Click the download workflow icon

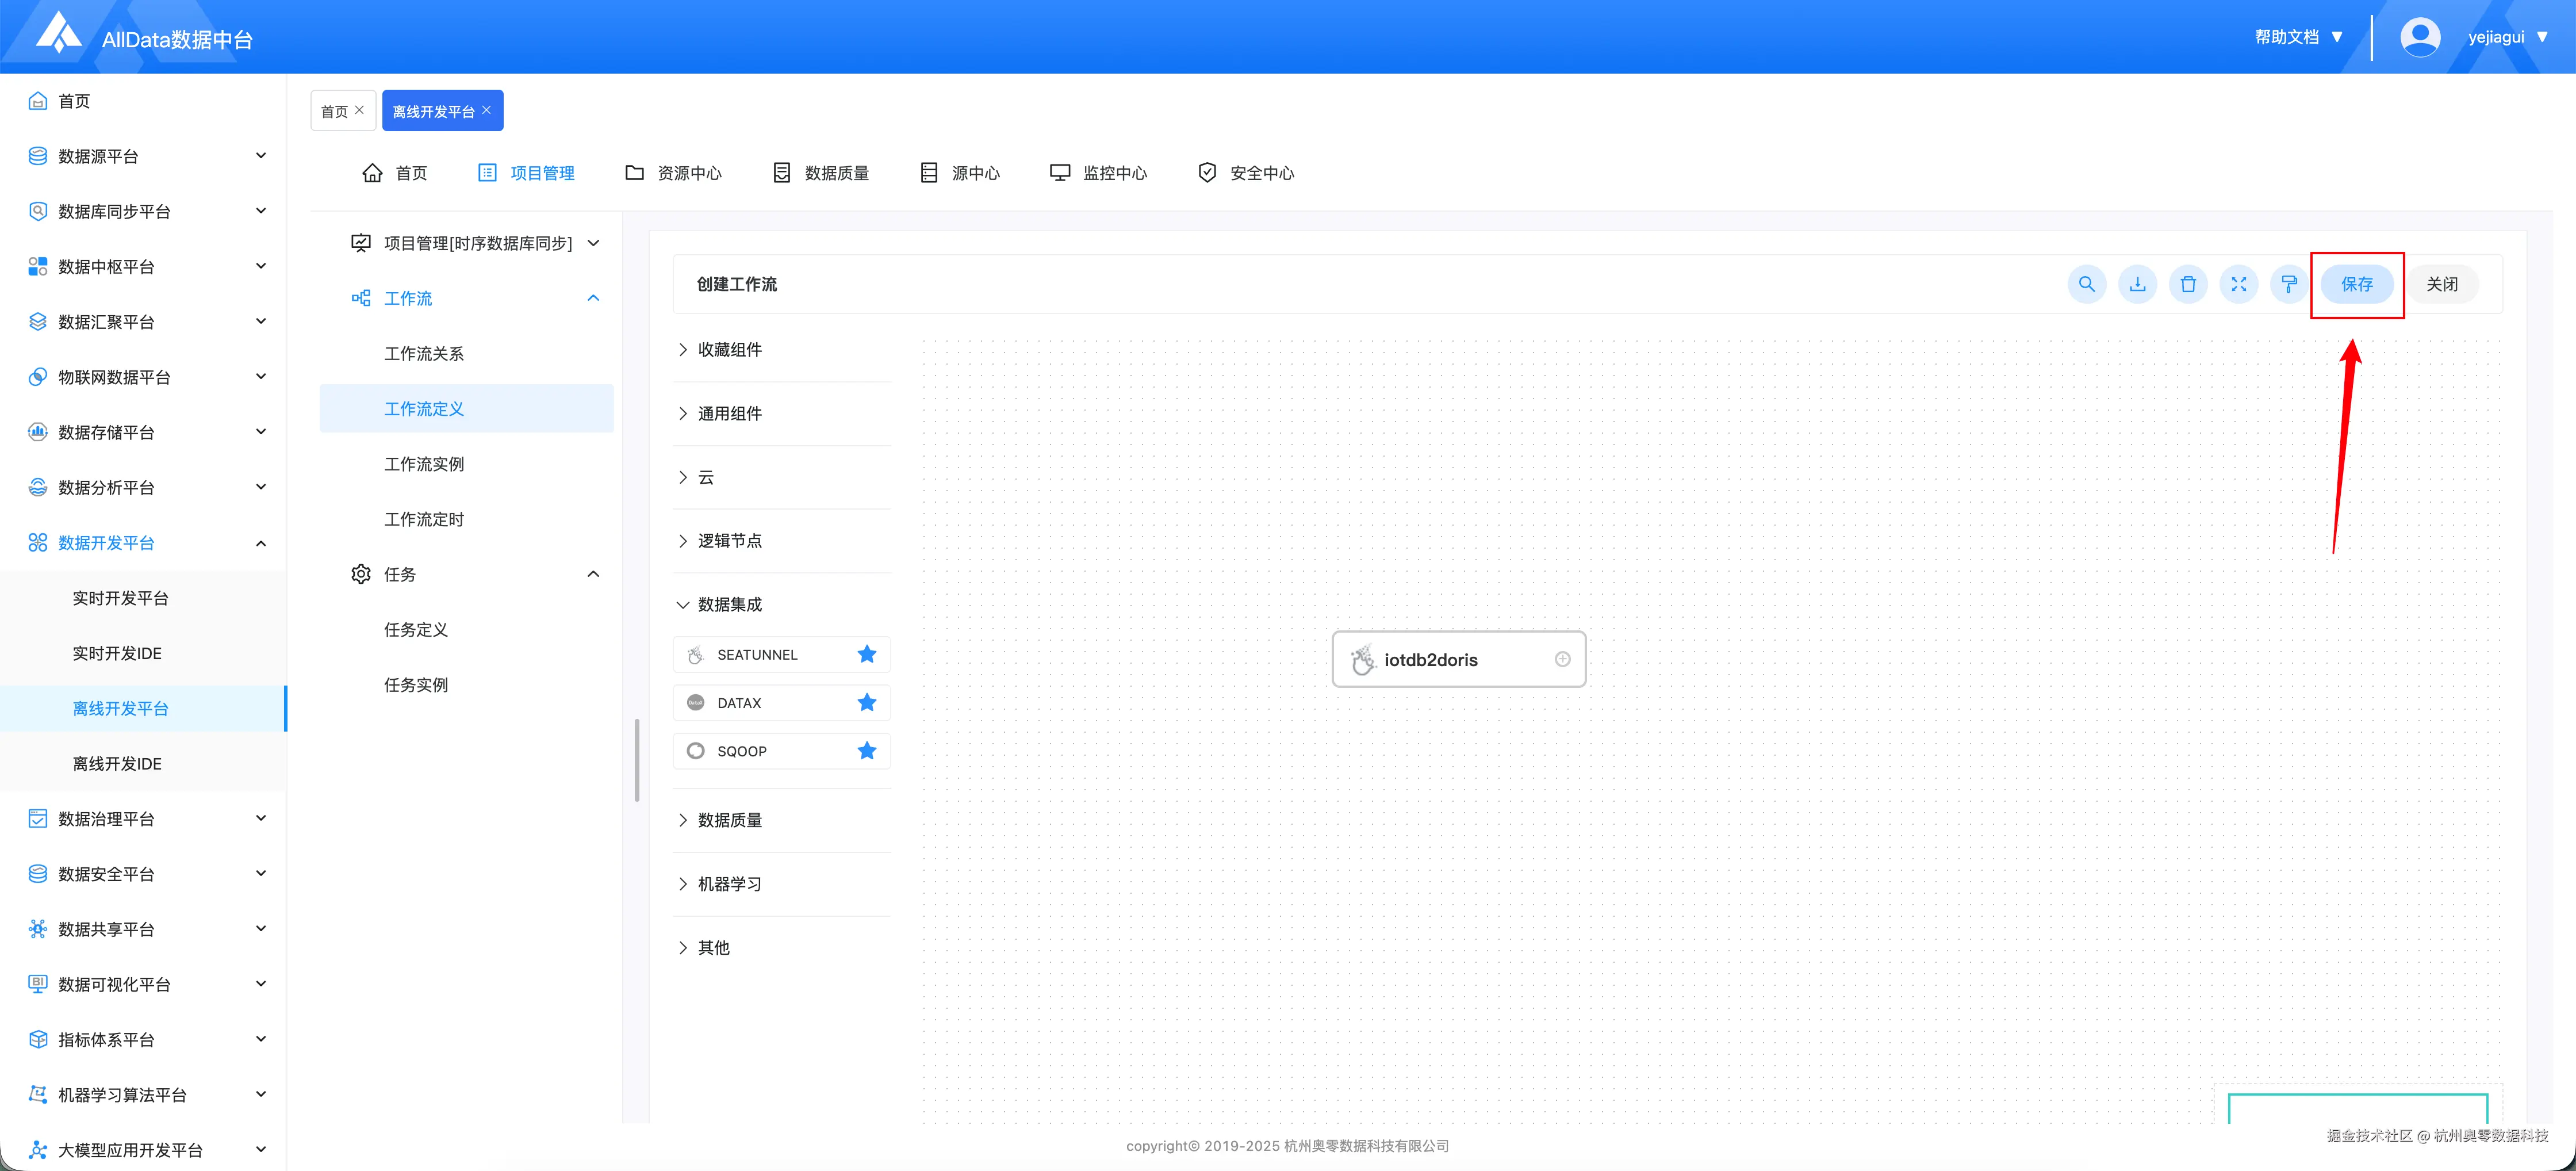[x=2137, y=284]
